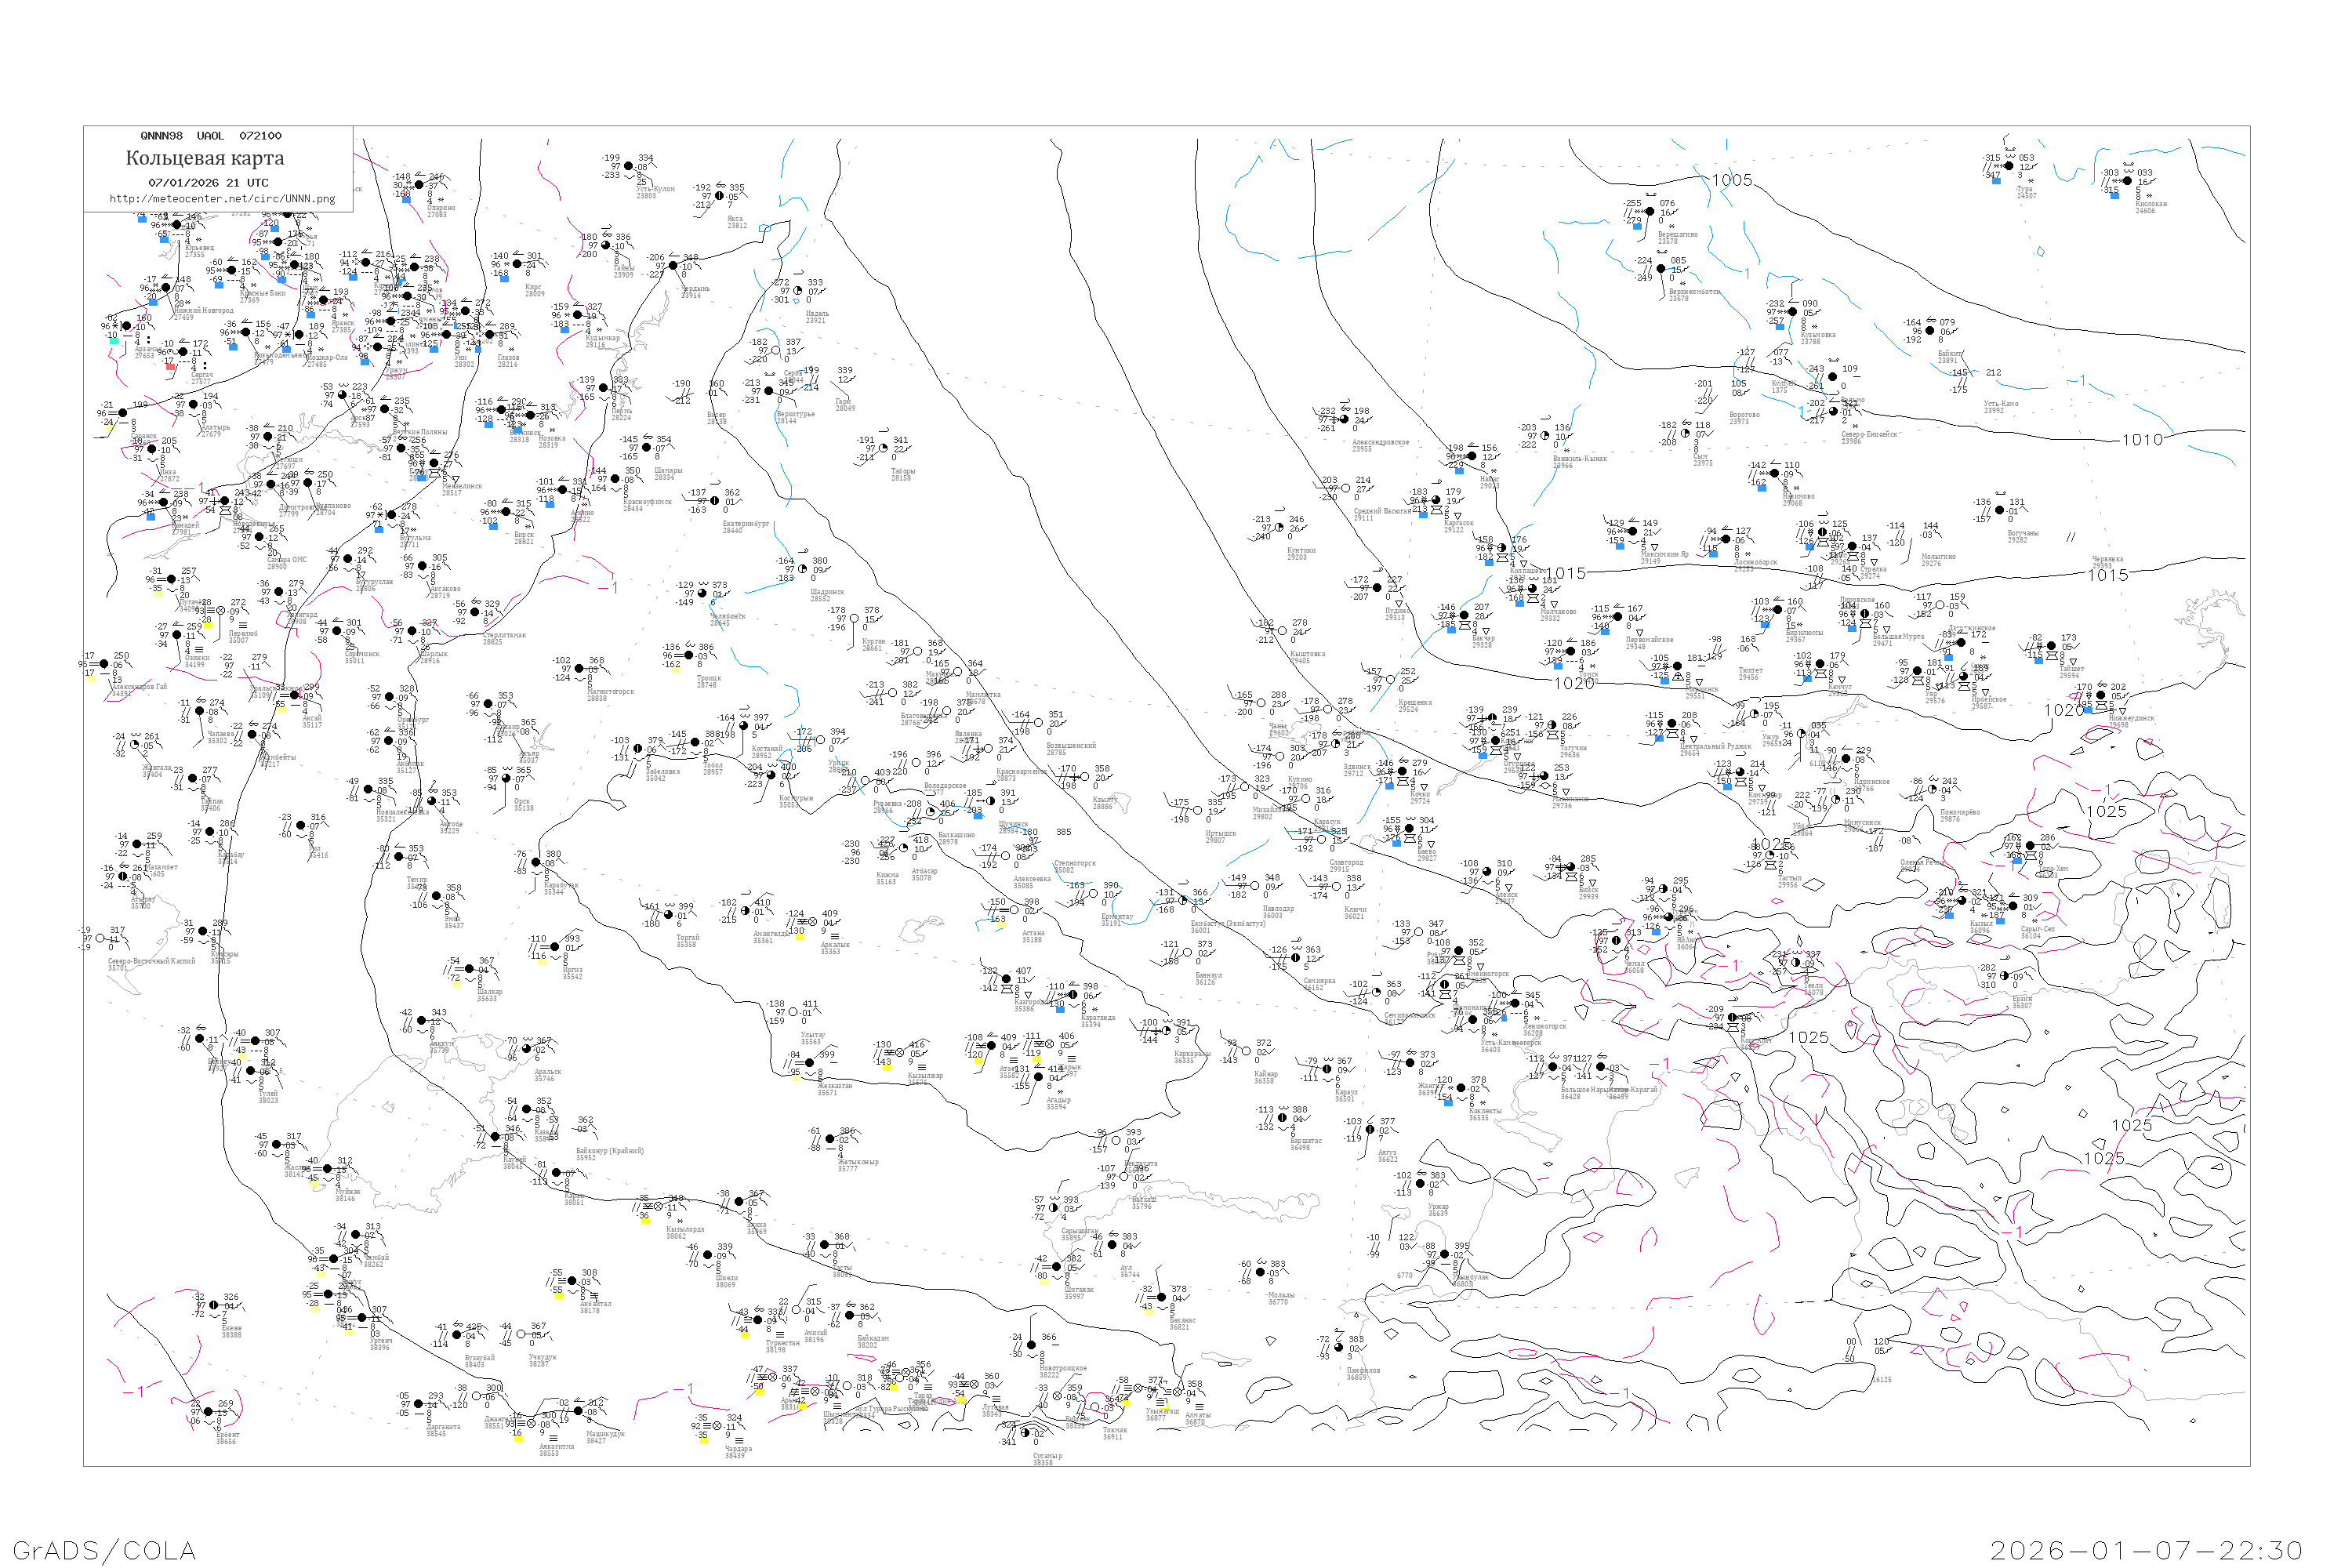Click the GrADS/COLA label at bottom left
This screenshot has height=1568, width=2352.
[104, 1550]
